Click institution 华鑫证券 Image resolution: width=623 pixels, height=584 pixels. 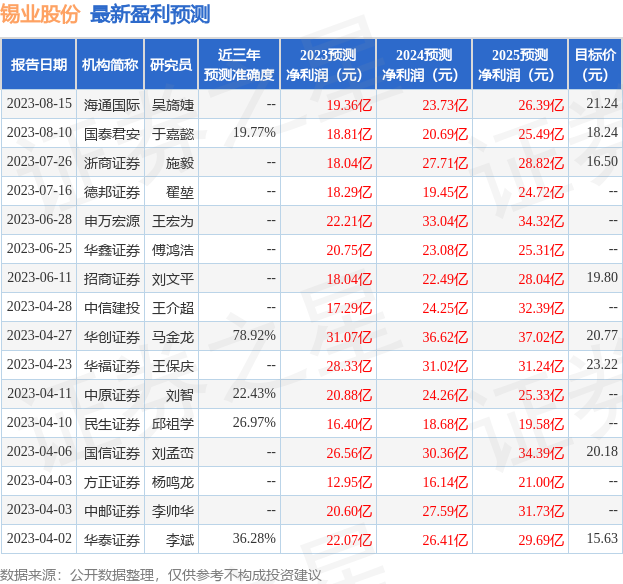click(112, 250)
